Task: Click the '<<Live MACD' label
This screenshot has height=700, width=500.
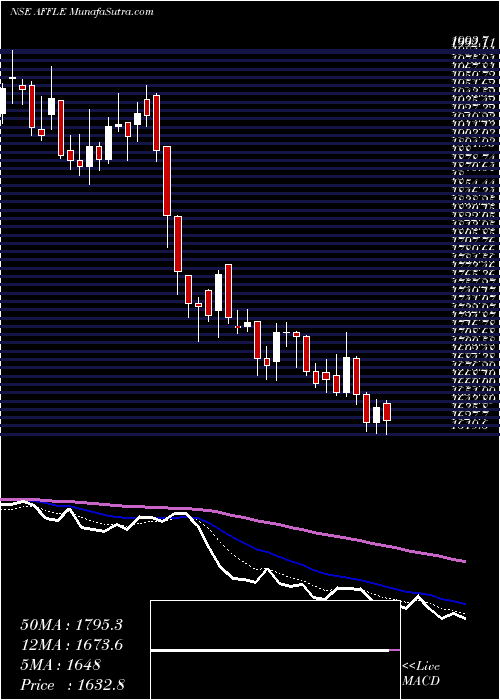Action: tap(421, 674)
